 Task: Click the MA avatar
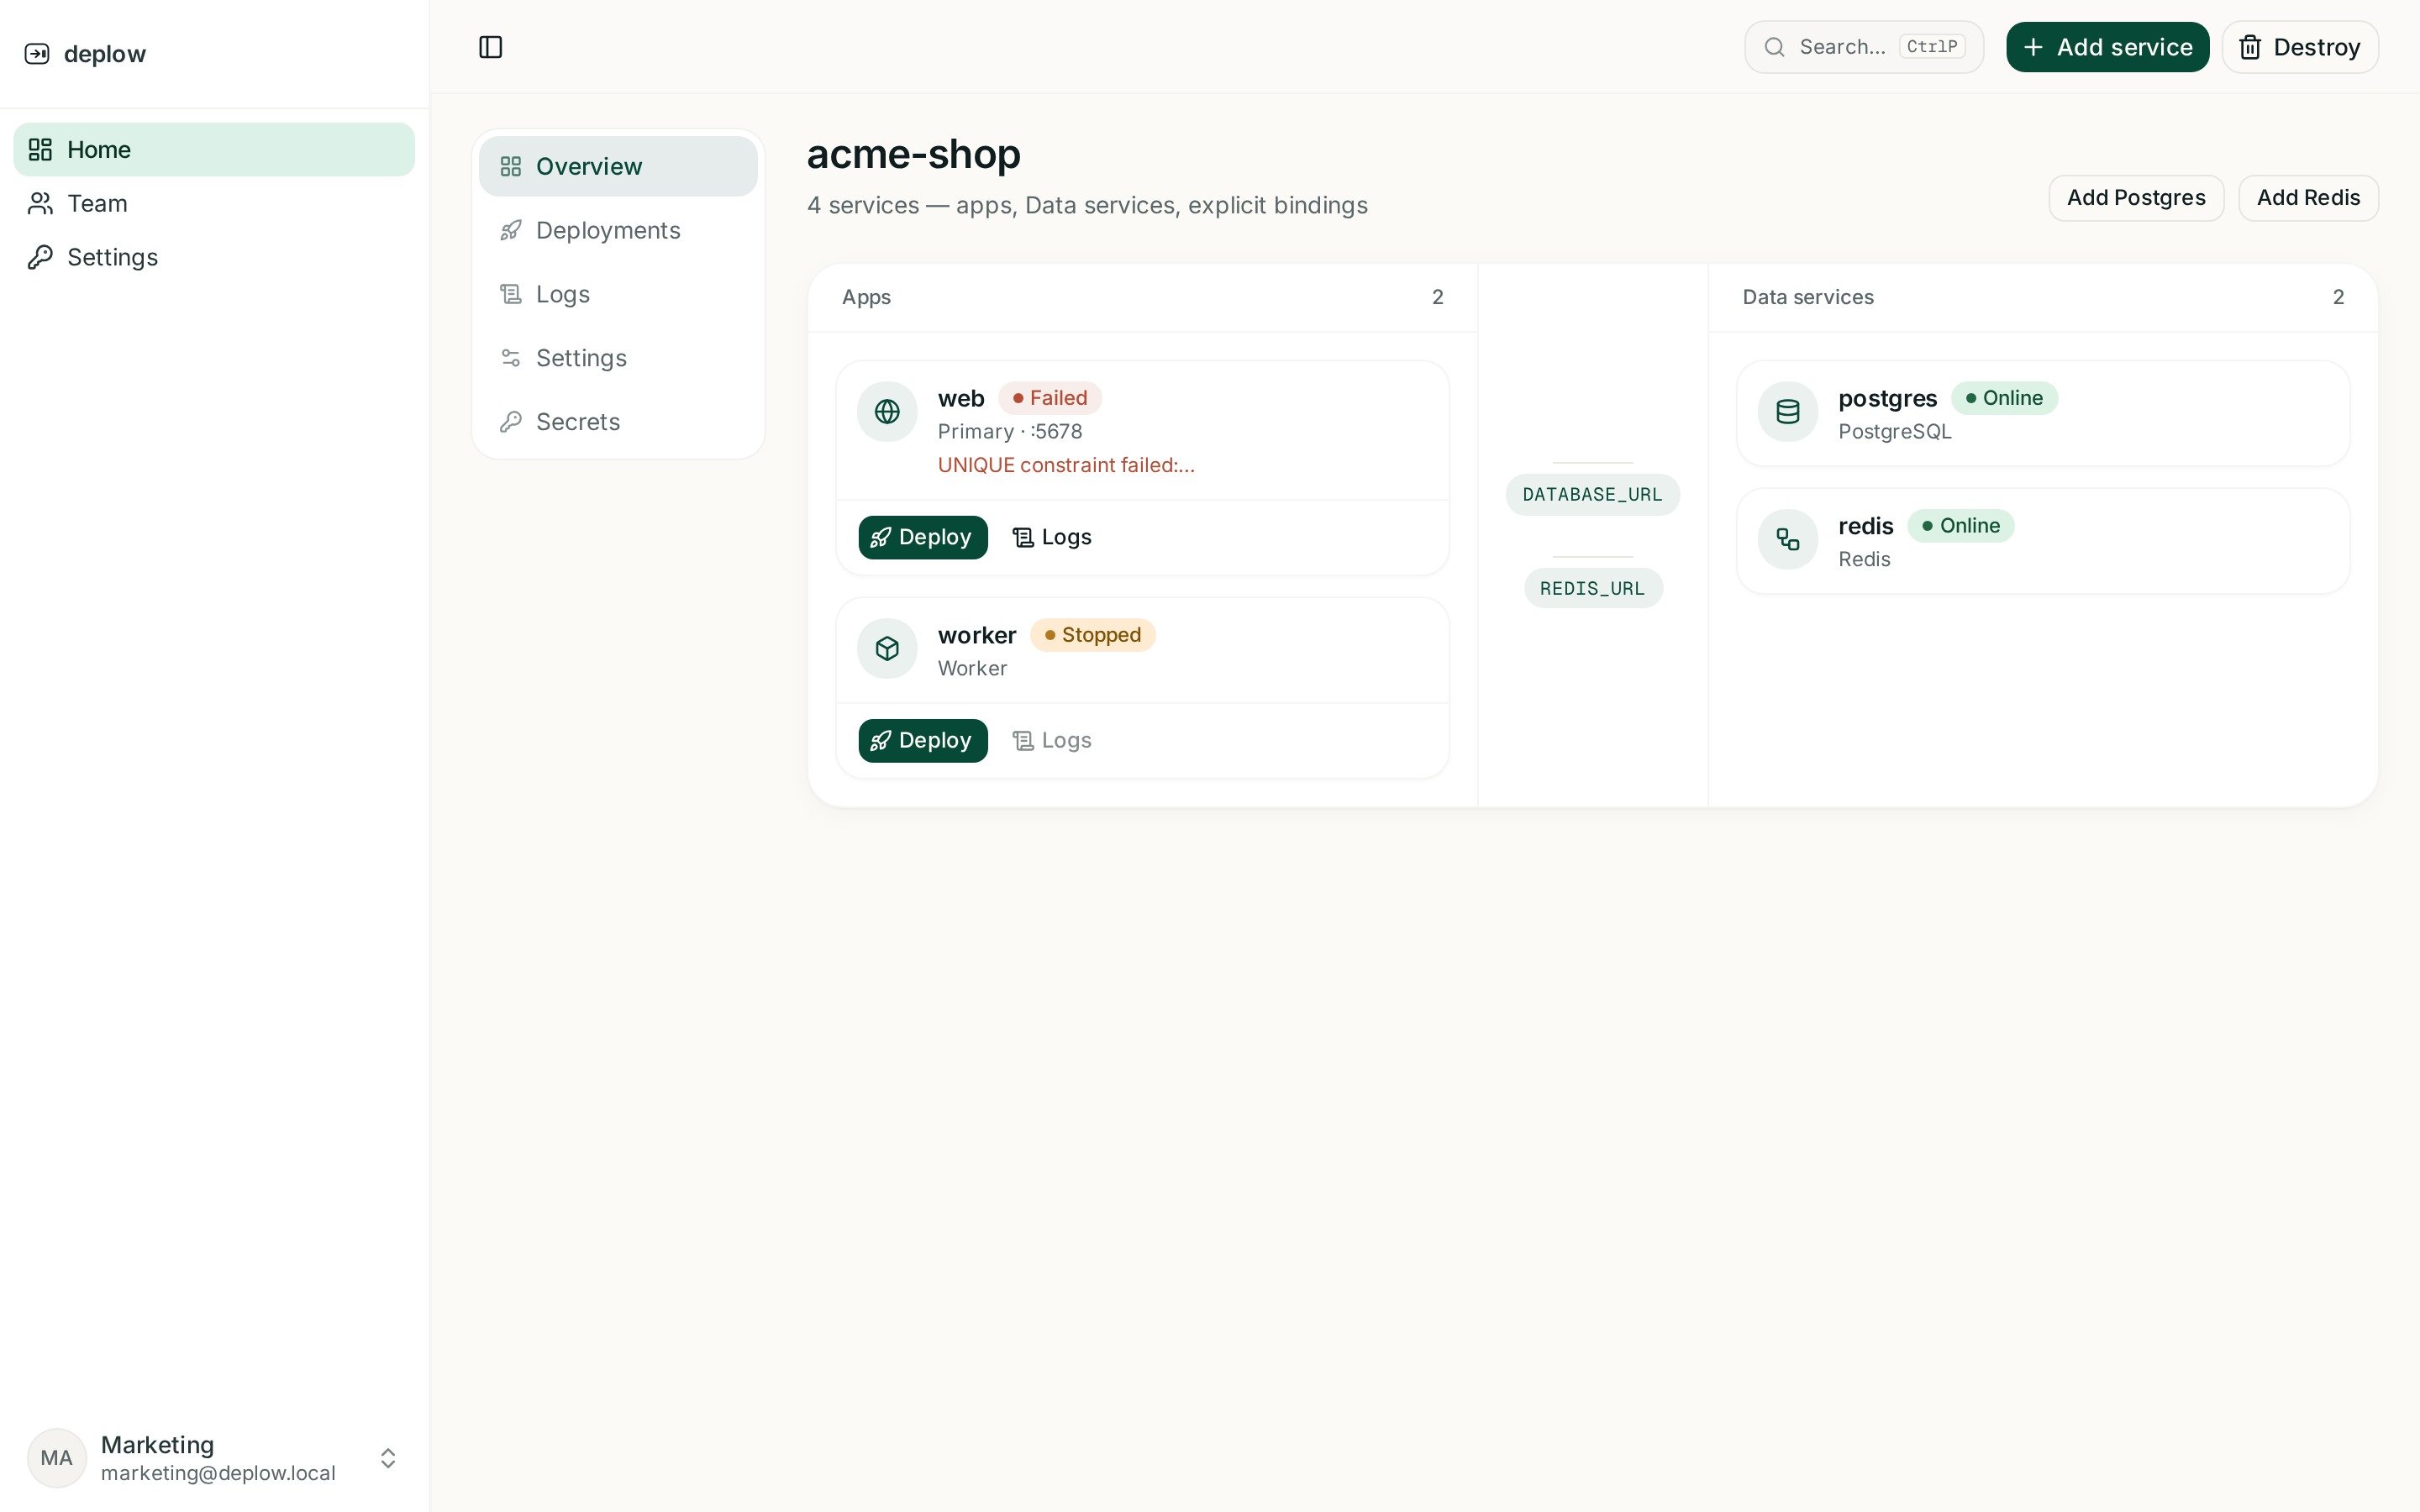click(56, 1457)
